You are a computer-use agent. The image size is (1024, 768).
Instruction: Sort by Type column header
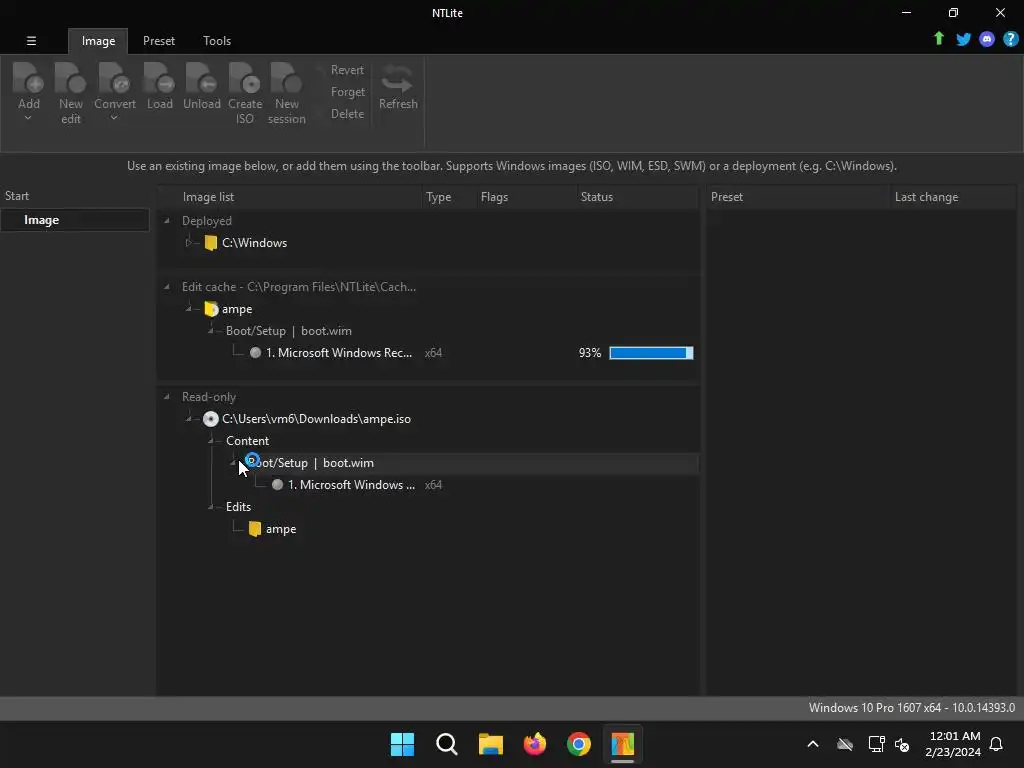[x=438, y=197]
